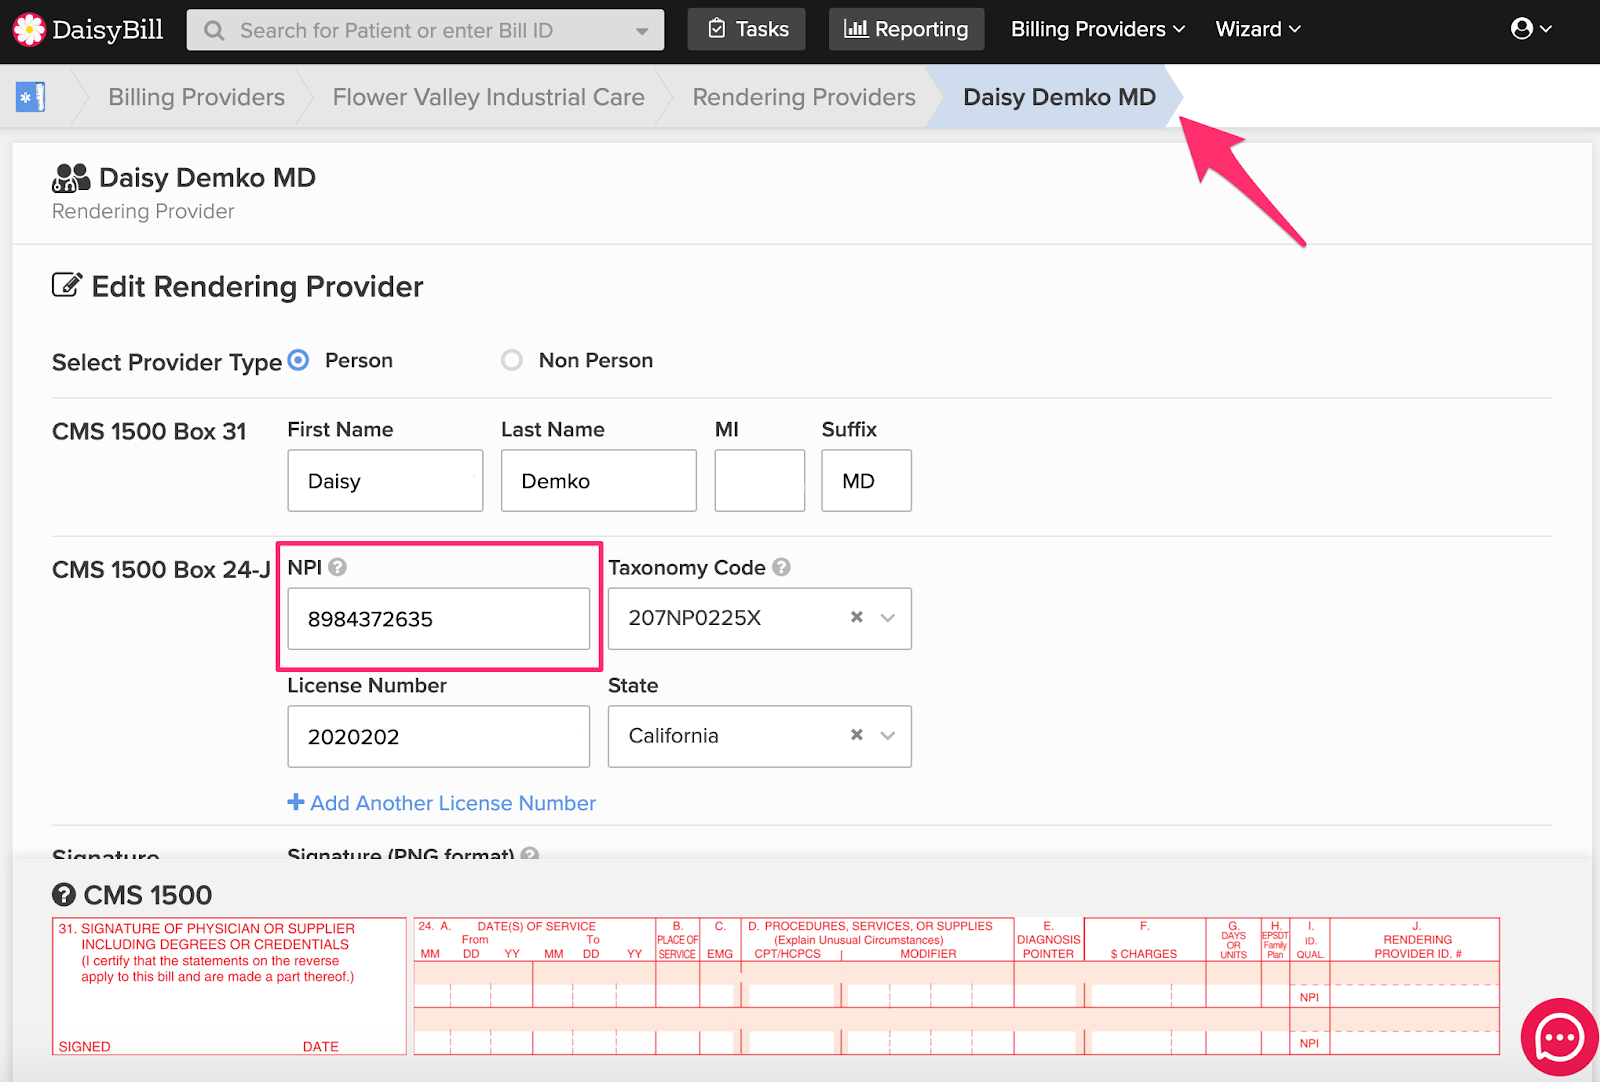Select the Daisy Demko MD breadcrumb

coord(1059,97)
